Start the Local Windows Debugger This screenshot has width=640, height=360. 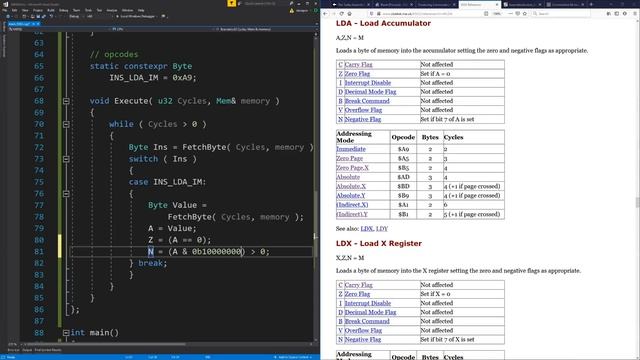[136, 16]
